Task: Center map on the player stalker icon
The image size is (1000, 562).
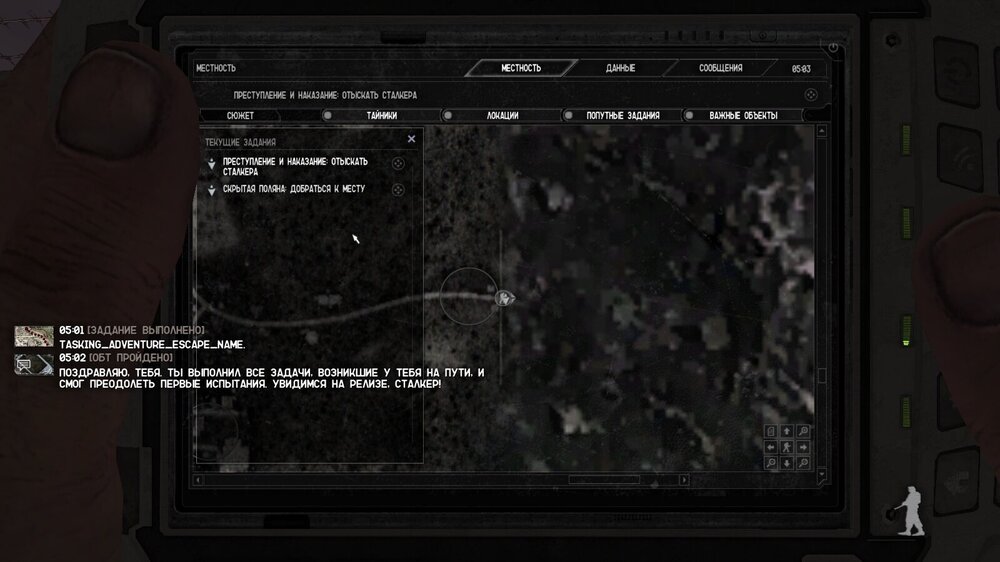Action: 788,447
